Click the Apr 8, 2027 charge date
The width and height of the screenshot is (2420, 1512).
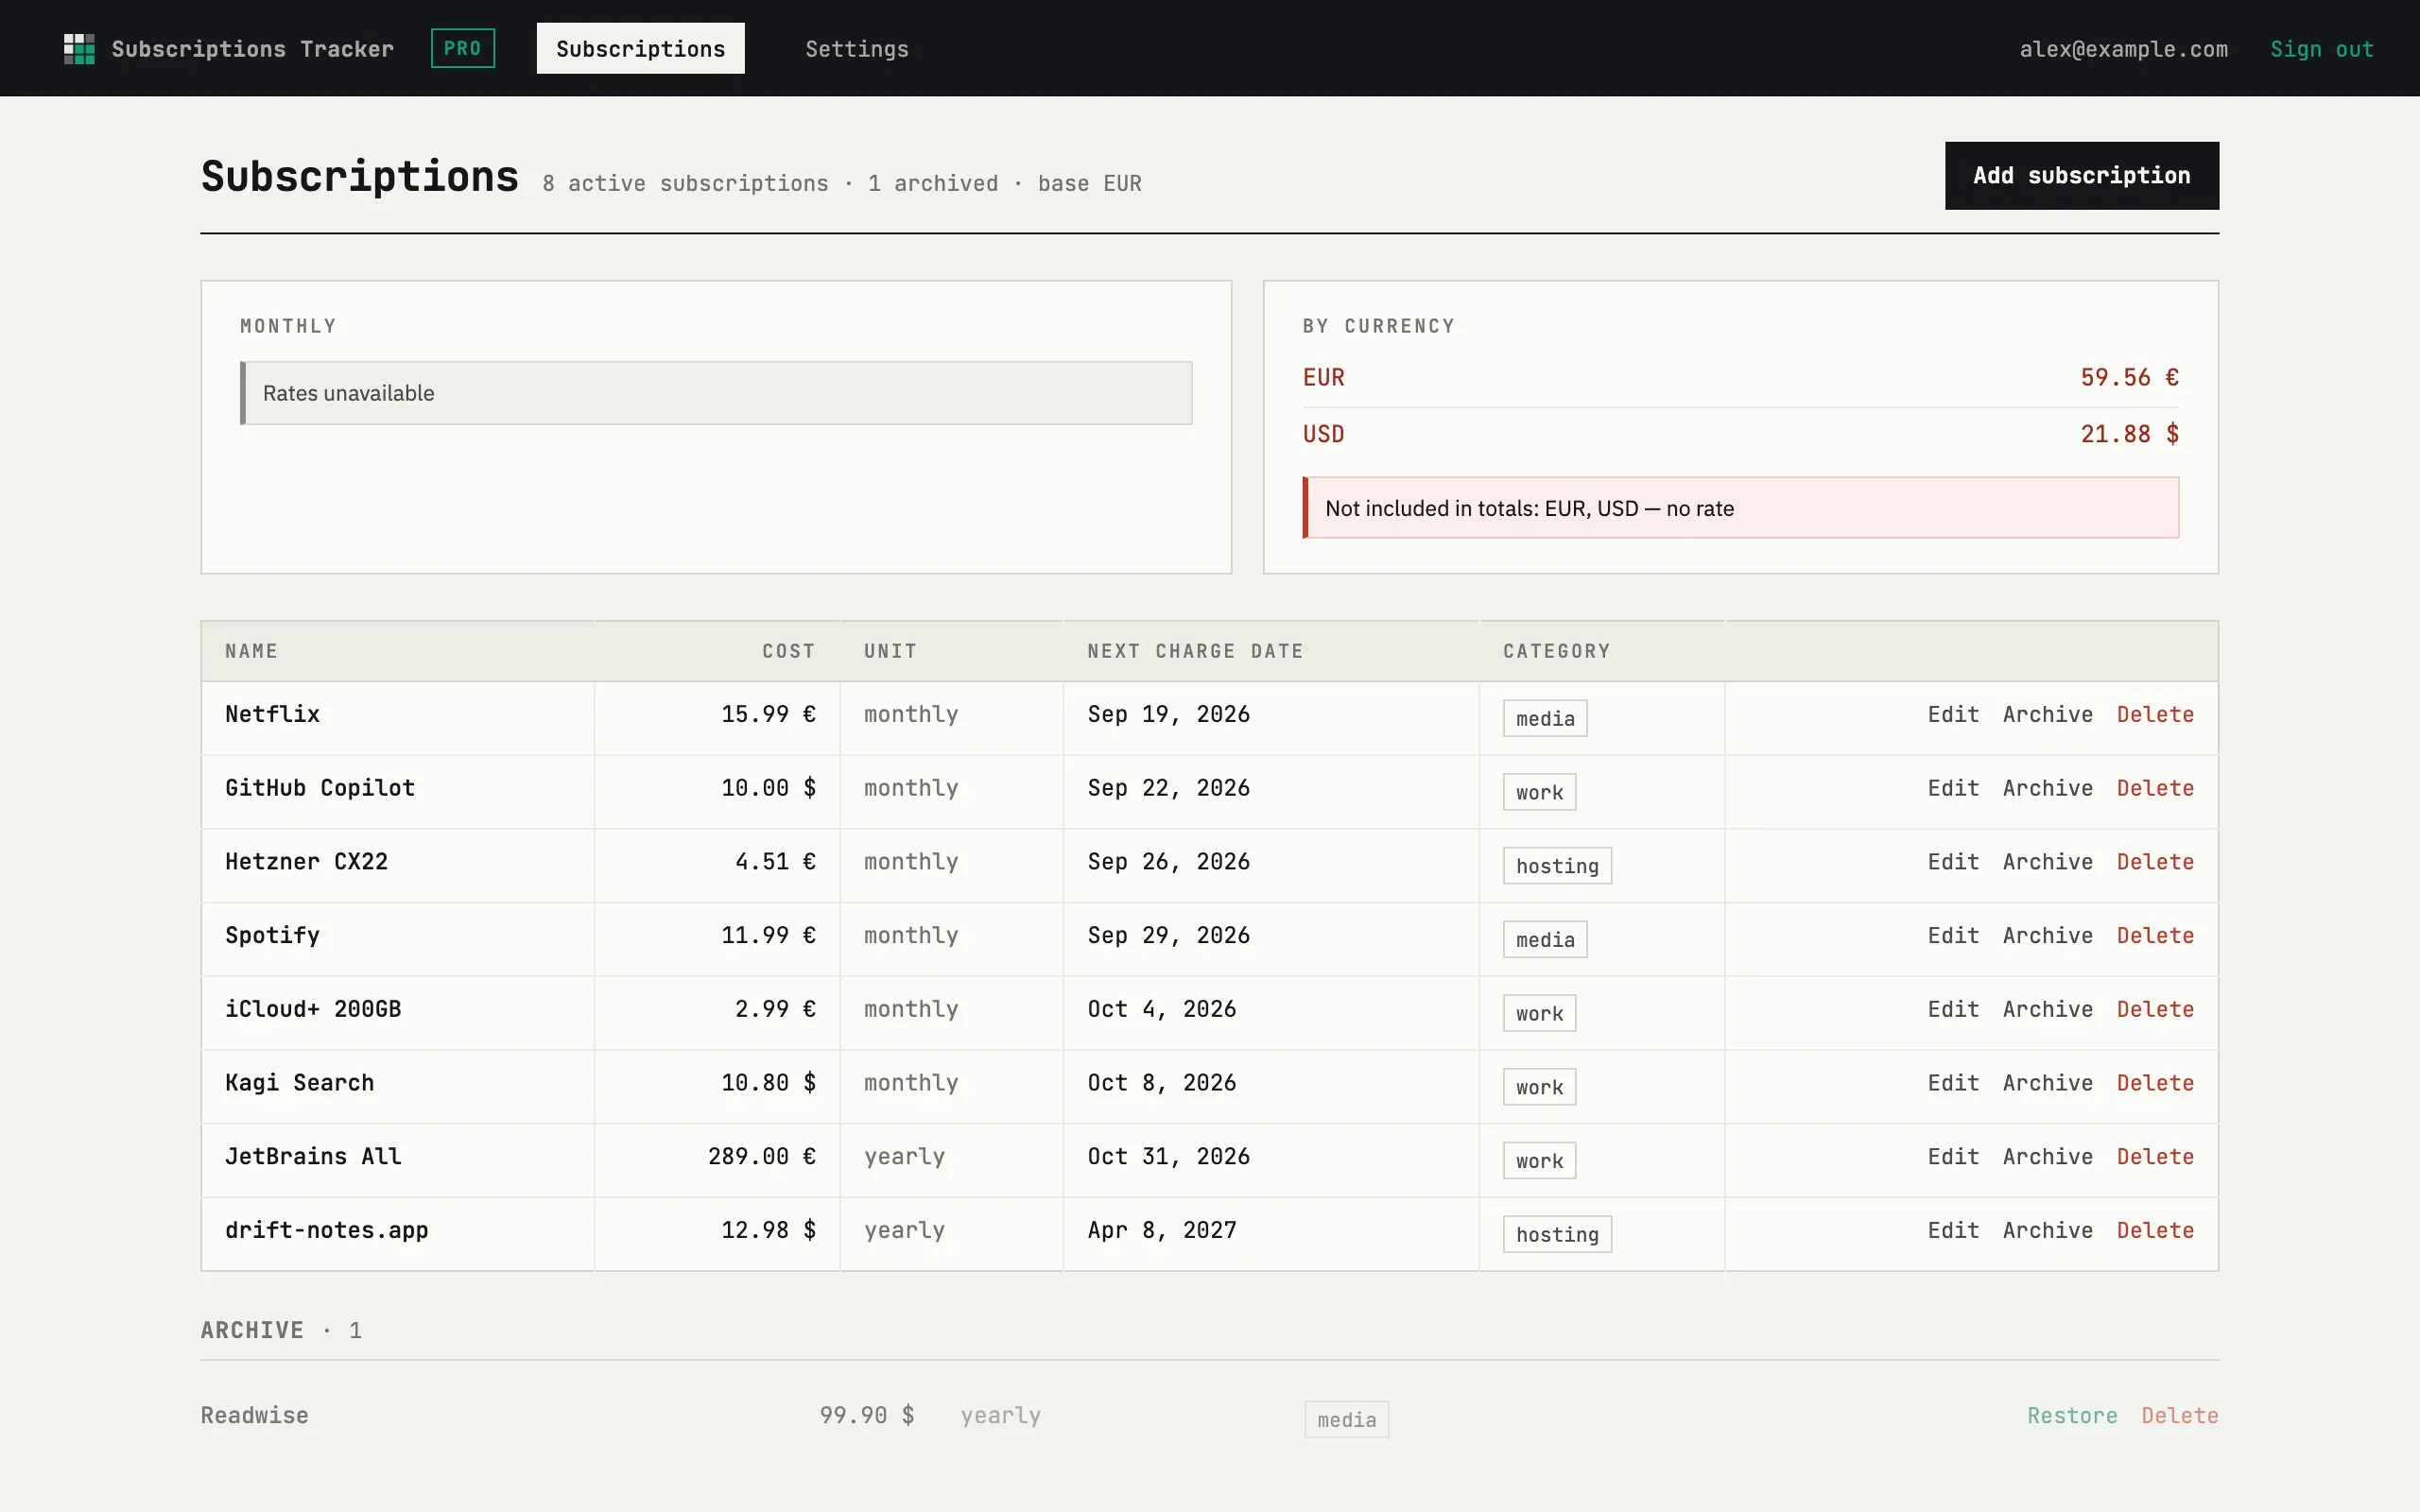pos(1162,1230)
